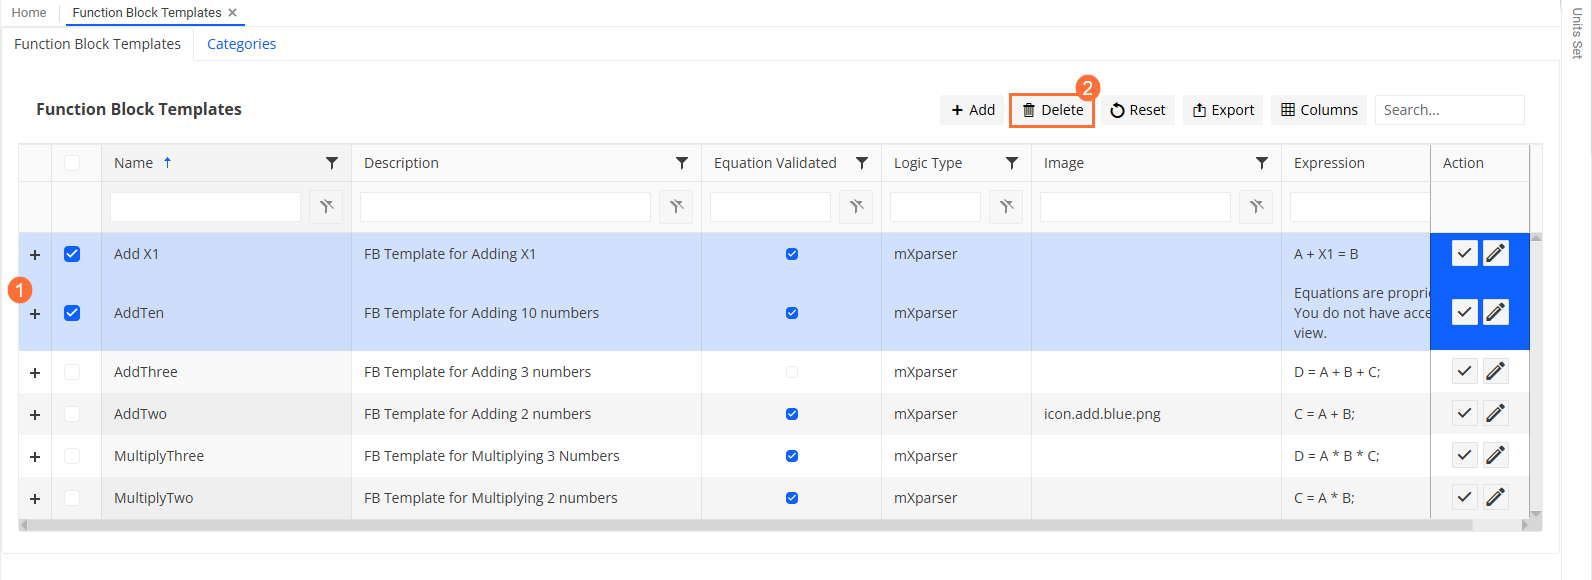Screen dimensions: 1592x580
Task: Open the Columns chooser
Action: click(x=1319, y=110)
